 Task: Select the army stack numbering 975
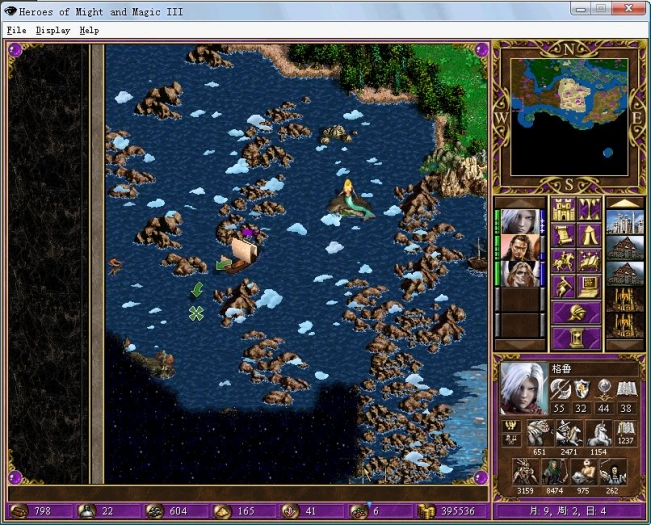click(584, 472)
